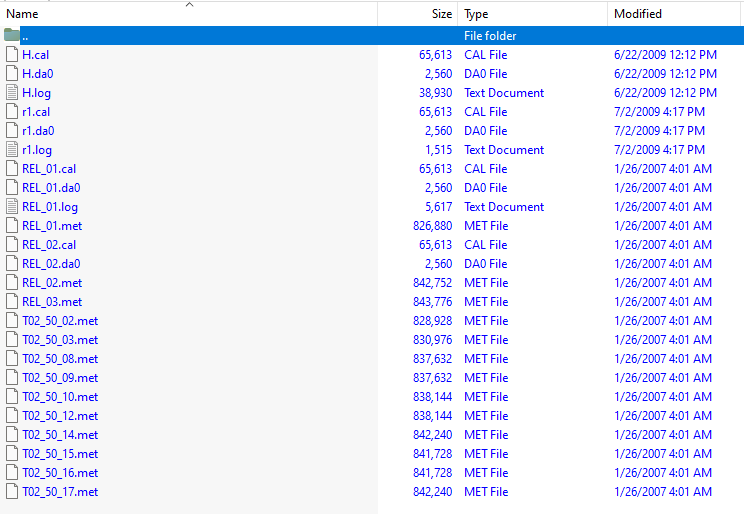Sort by the Modified column header
Image resolution: width=744 pixels, height=514 pixels.
click(638, 14)
